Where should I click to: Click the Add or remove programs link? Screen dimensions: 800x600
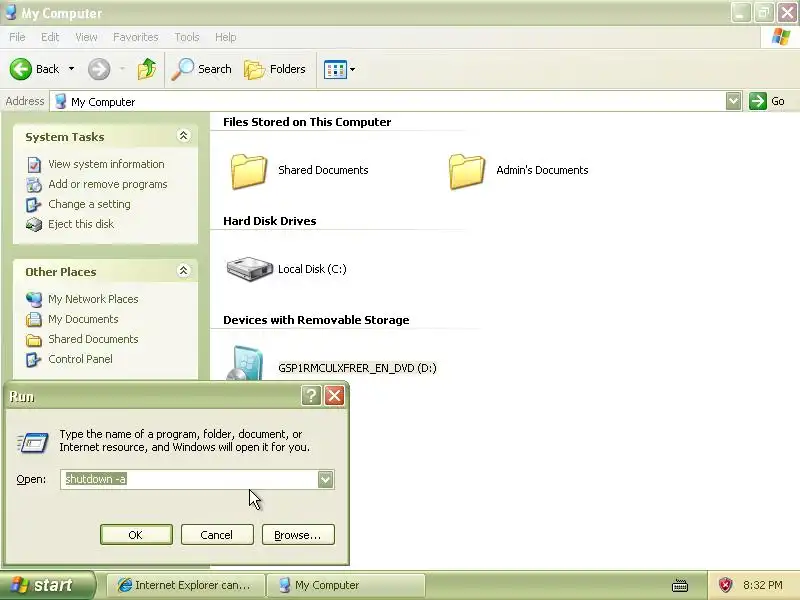click(x=108, y=184)
